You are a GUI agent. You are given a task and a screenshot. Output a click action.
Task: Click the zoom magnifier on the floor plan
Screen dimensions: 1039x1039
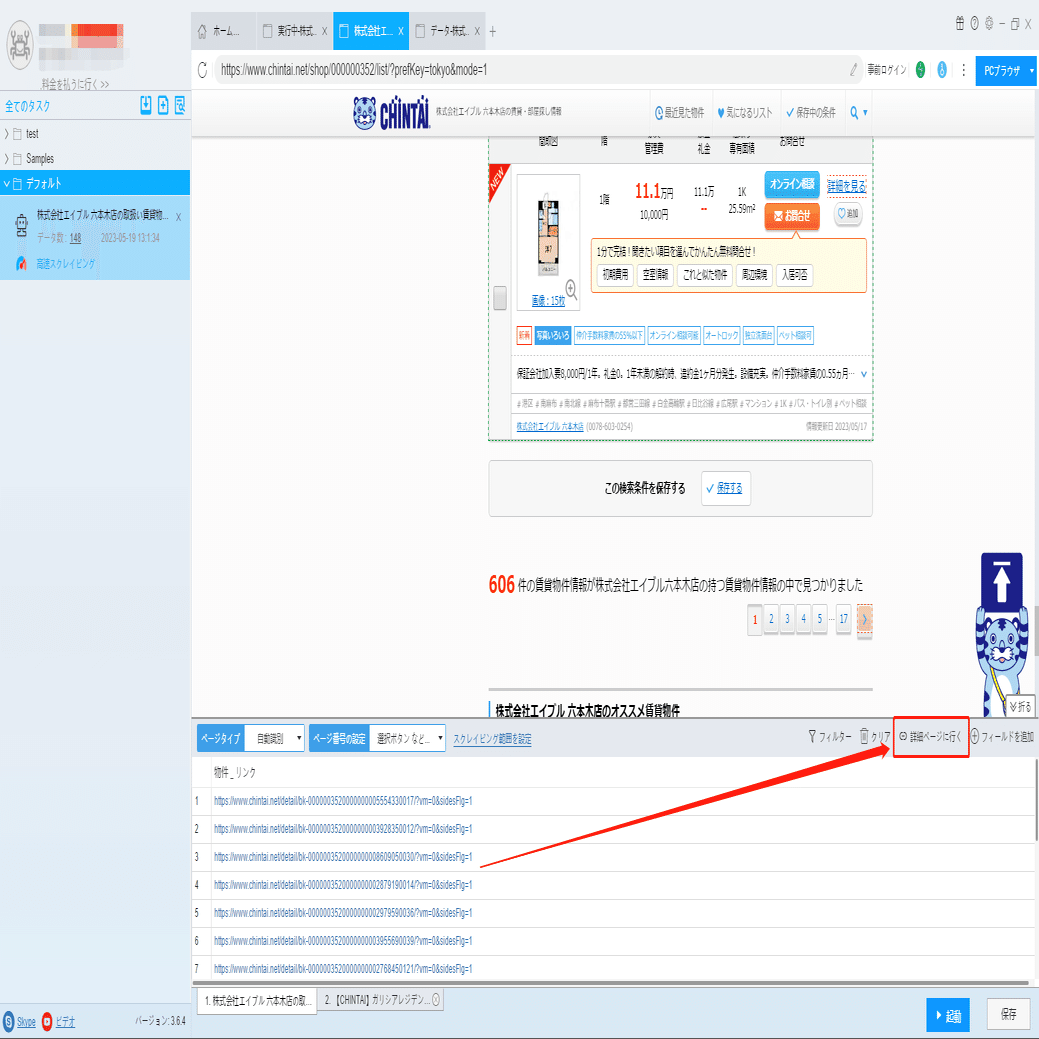(571, 289)
